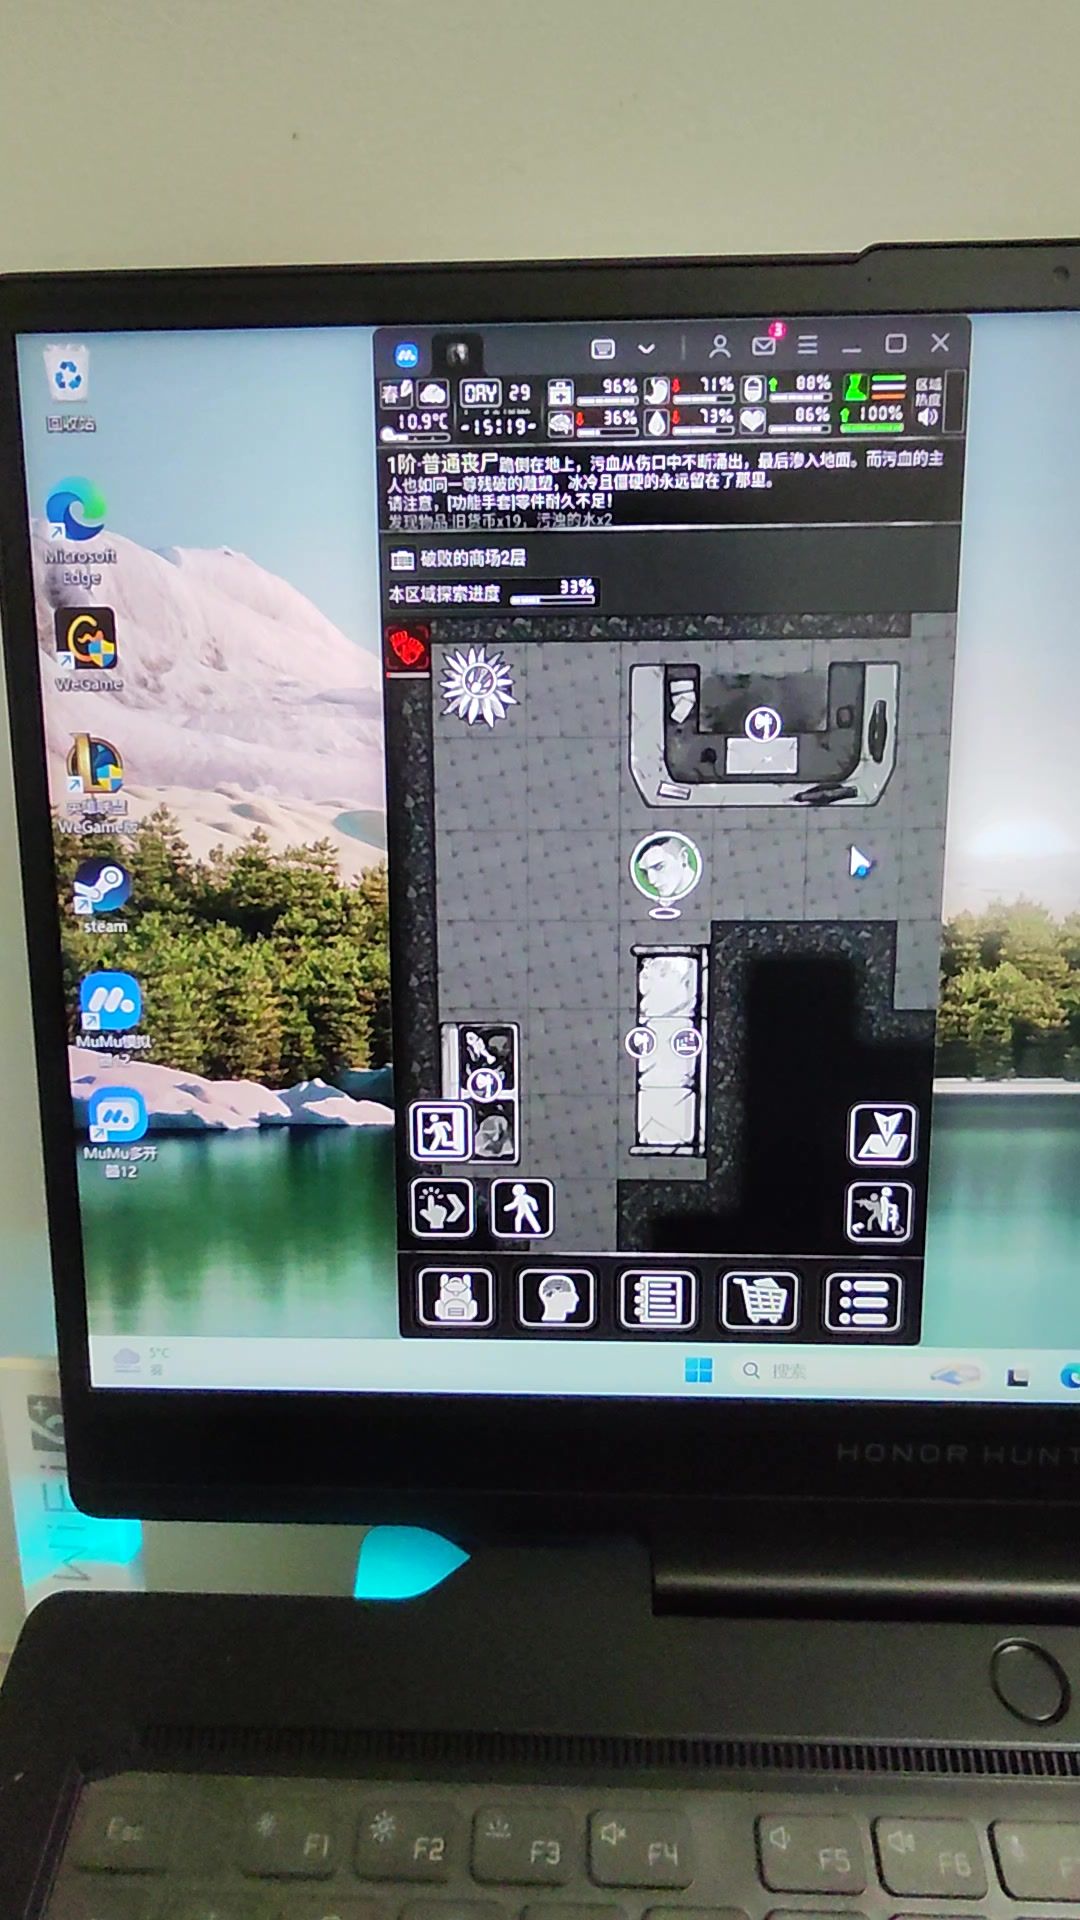Viewport: 1080px width, 1920px height.
Task: Open the shopping cart store
Action: click(759, 1301)
